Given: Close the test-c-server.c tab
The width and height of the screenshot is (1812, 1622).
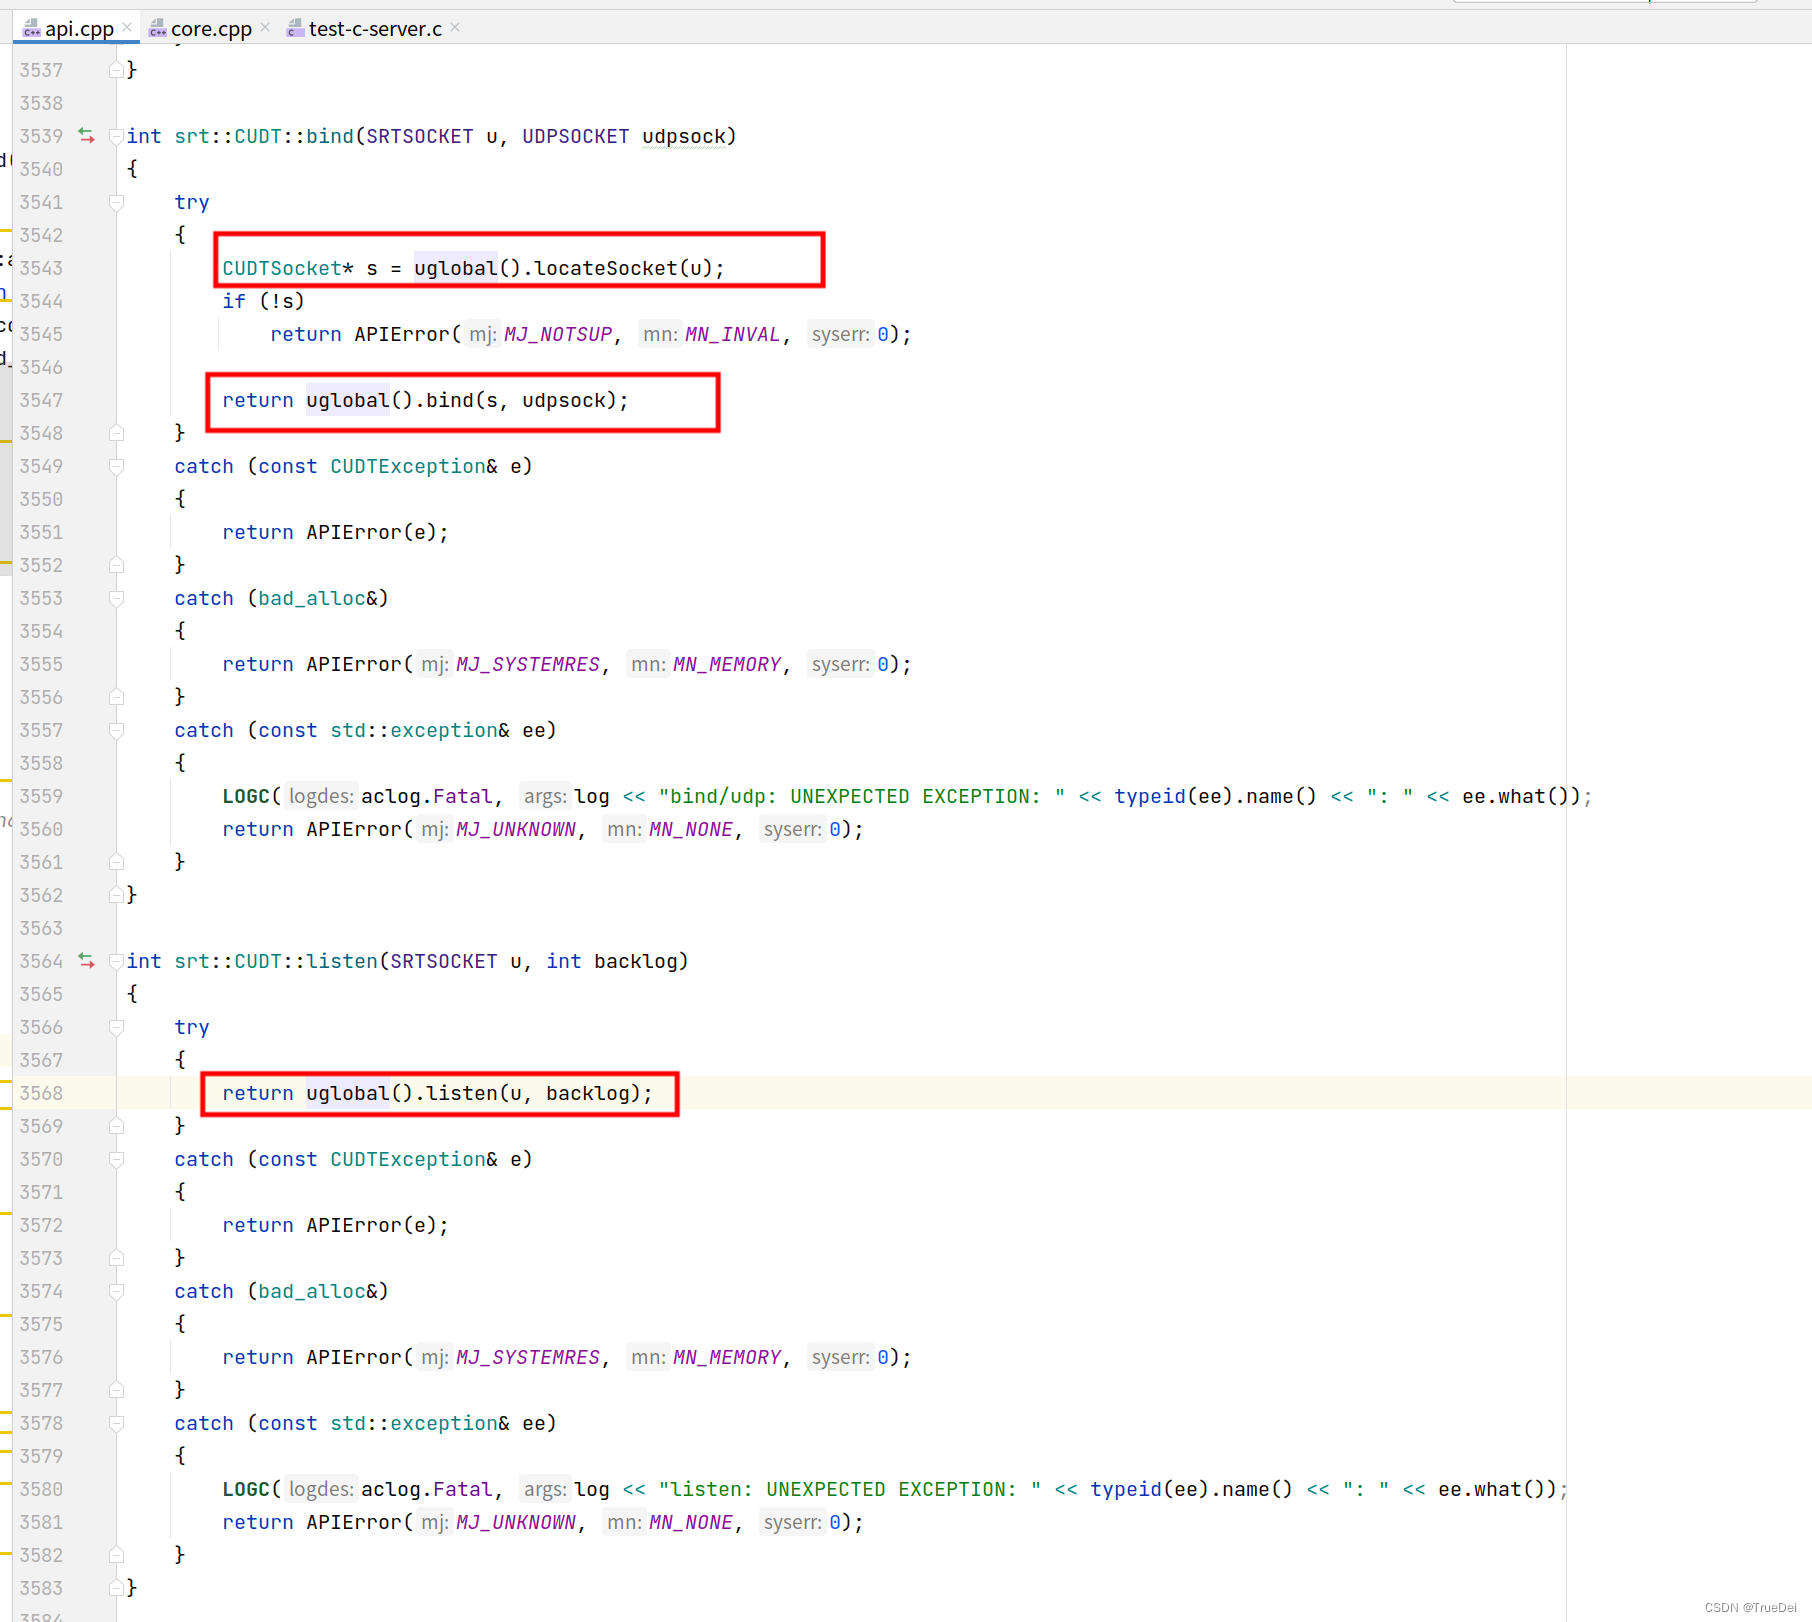Looking at the screenshot, I should click(x=455, y=27).
